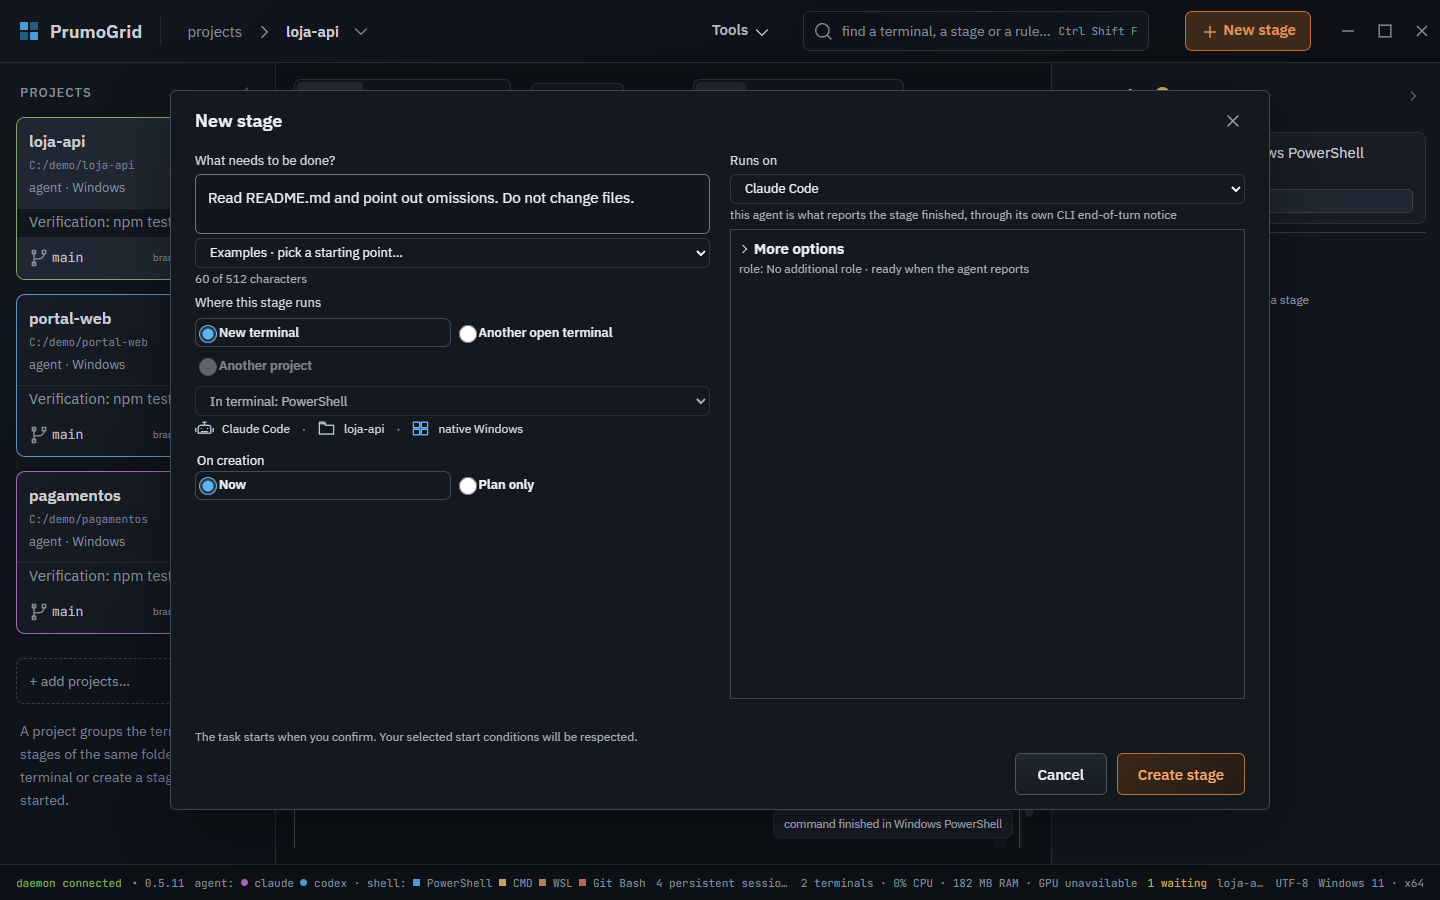Click the search magnifier icon

click(x=823, y=31)
